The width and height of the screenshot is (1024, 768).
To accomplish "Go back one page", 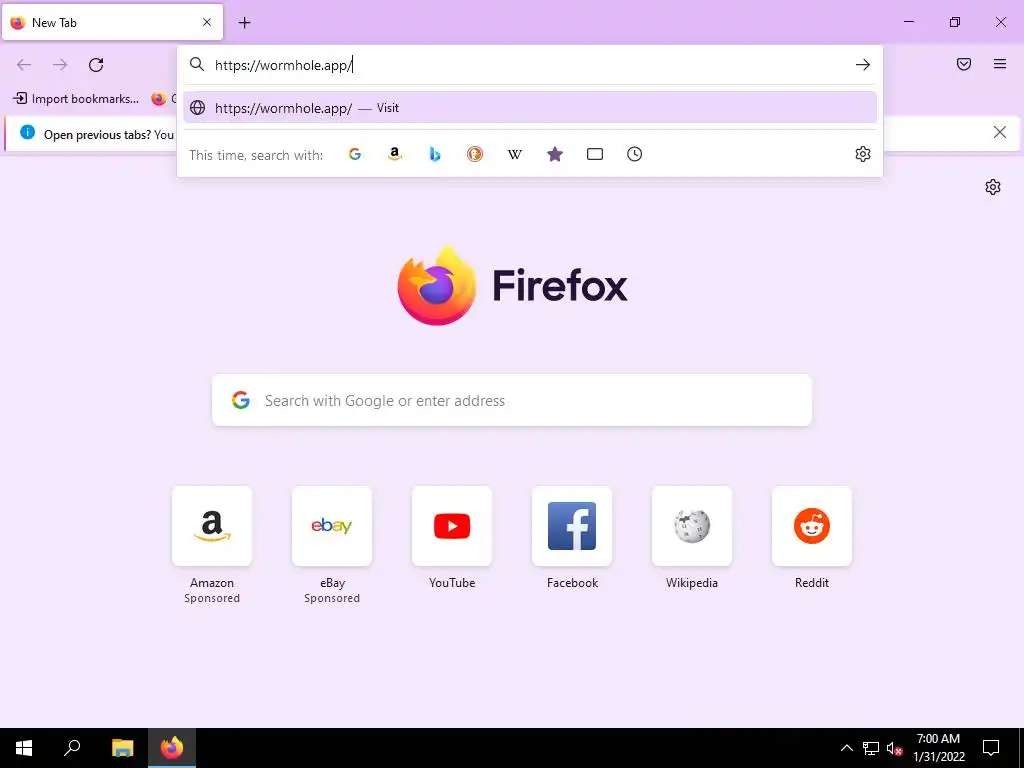I will coord(24,65).
